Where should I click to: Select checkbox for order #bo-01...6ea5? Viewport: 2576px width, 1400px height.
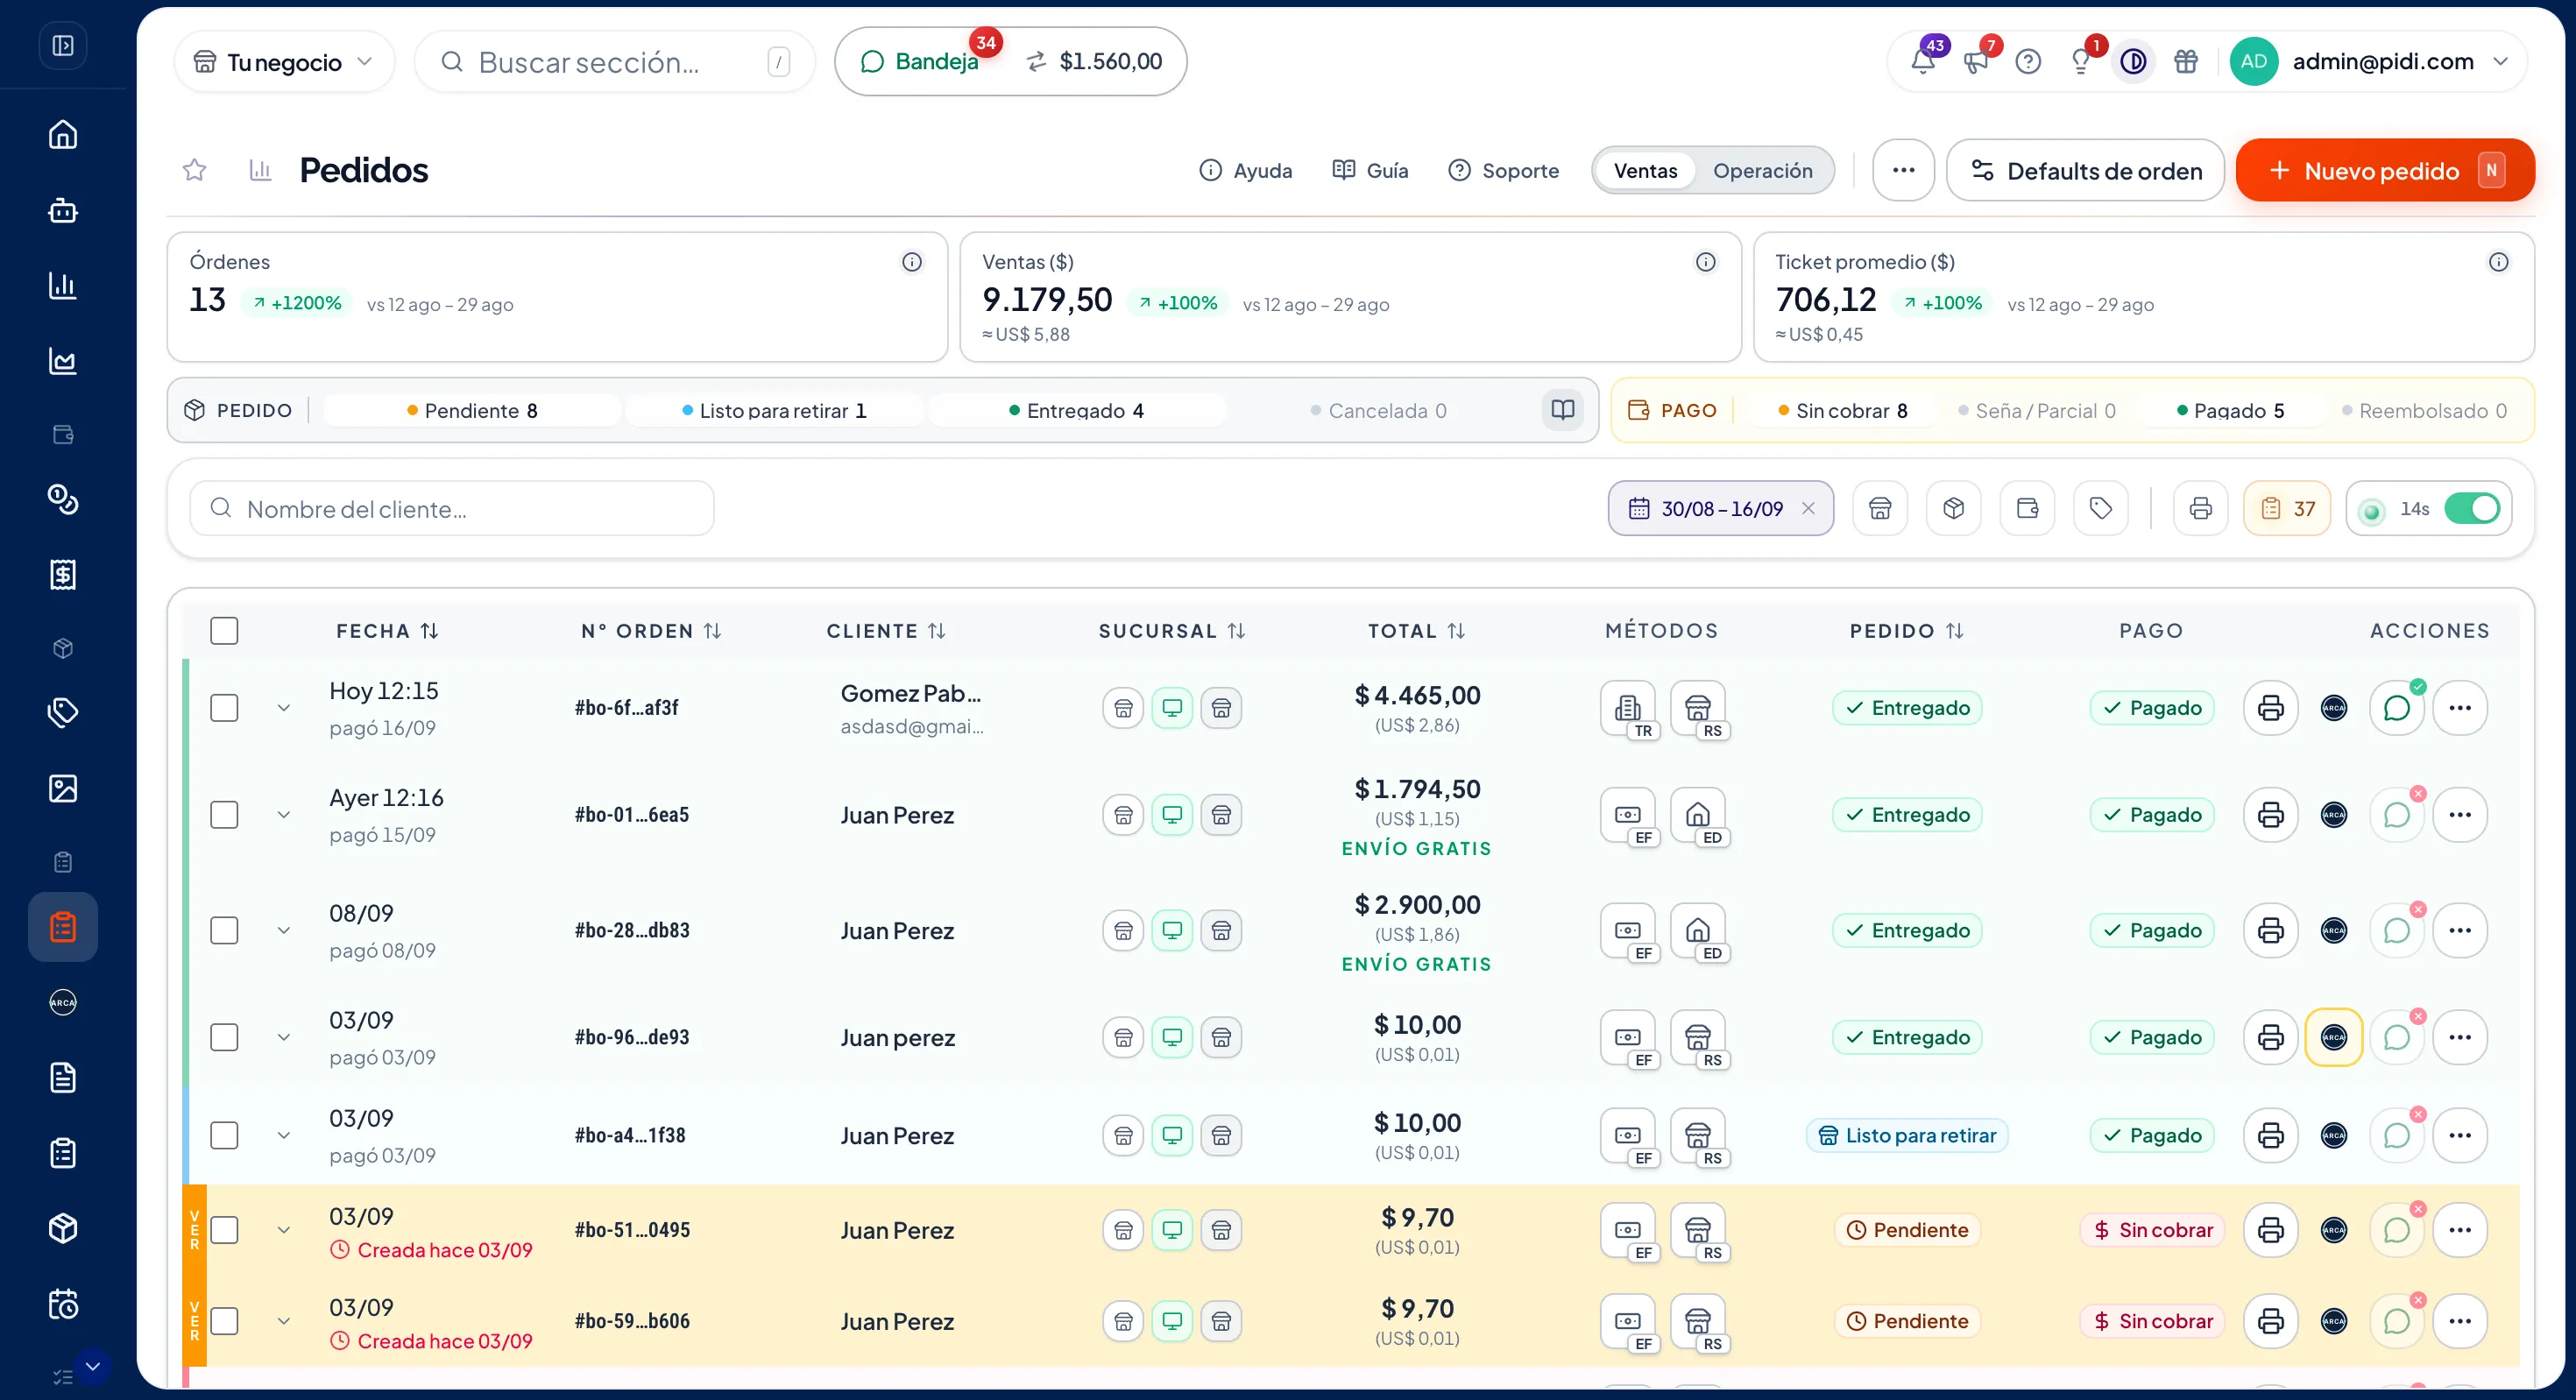pyautogui.click(x=224, y=815)
